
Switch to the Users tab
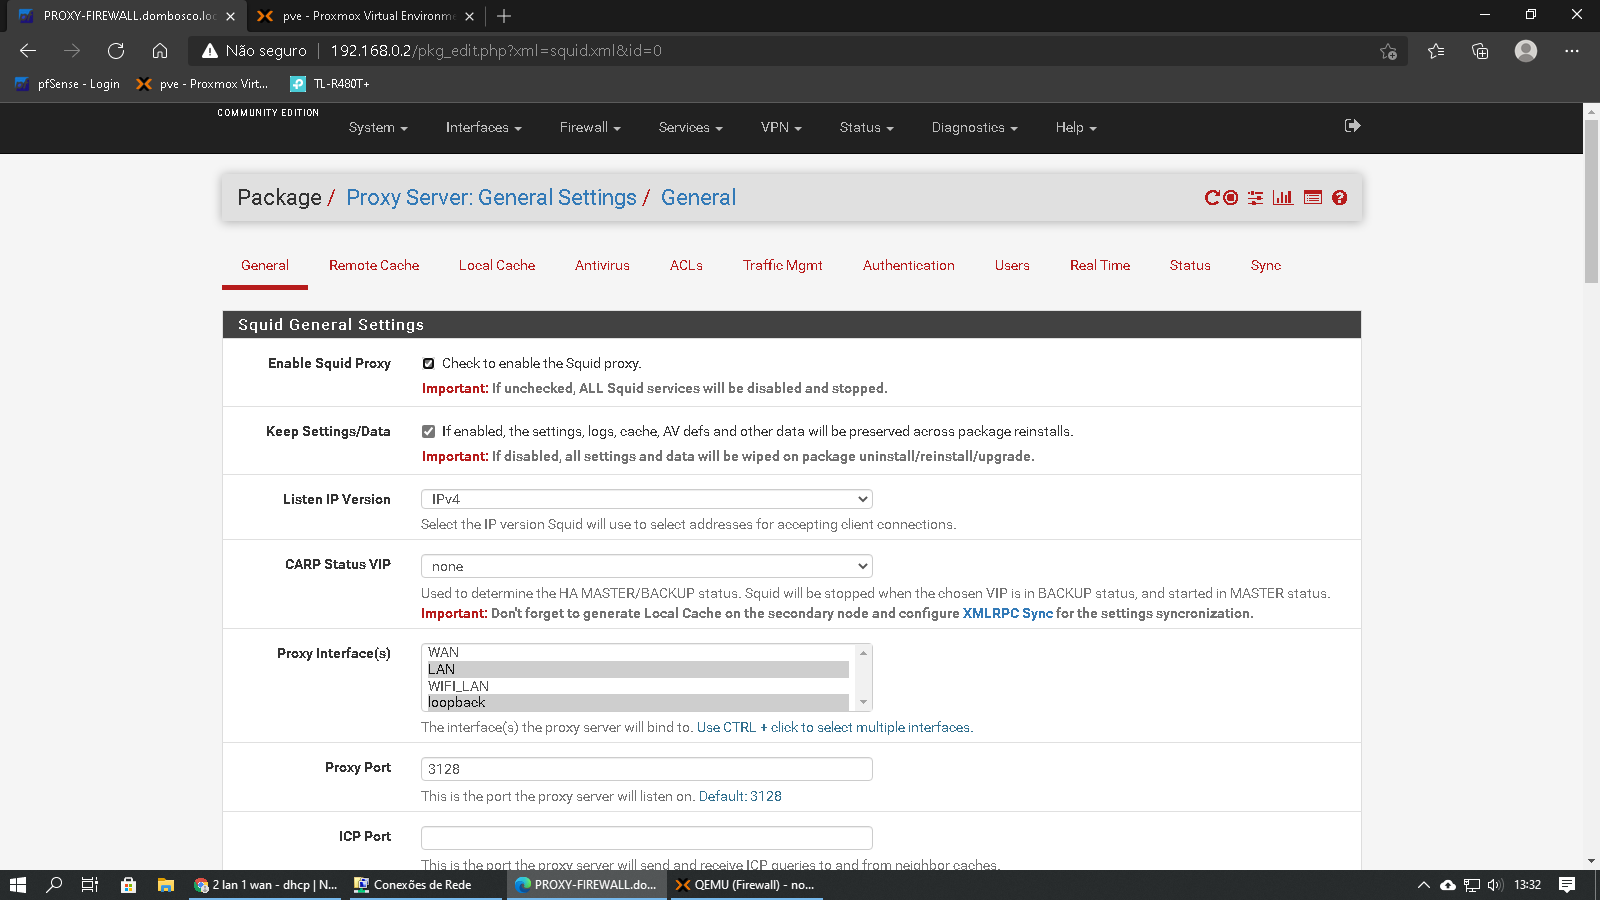pos(1012,266)
